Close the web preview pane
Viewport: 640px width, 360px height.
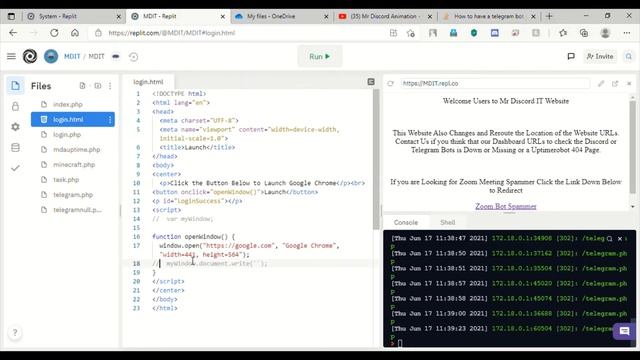click(x=629, y=84)
